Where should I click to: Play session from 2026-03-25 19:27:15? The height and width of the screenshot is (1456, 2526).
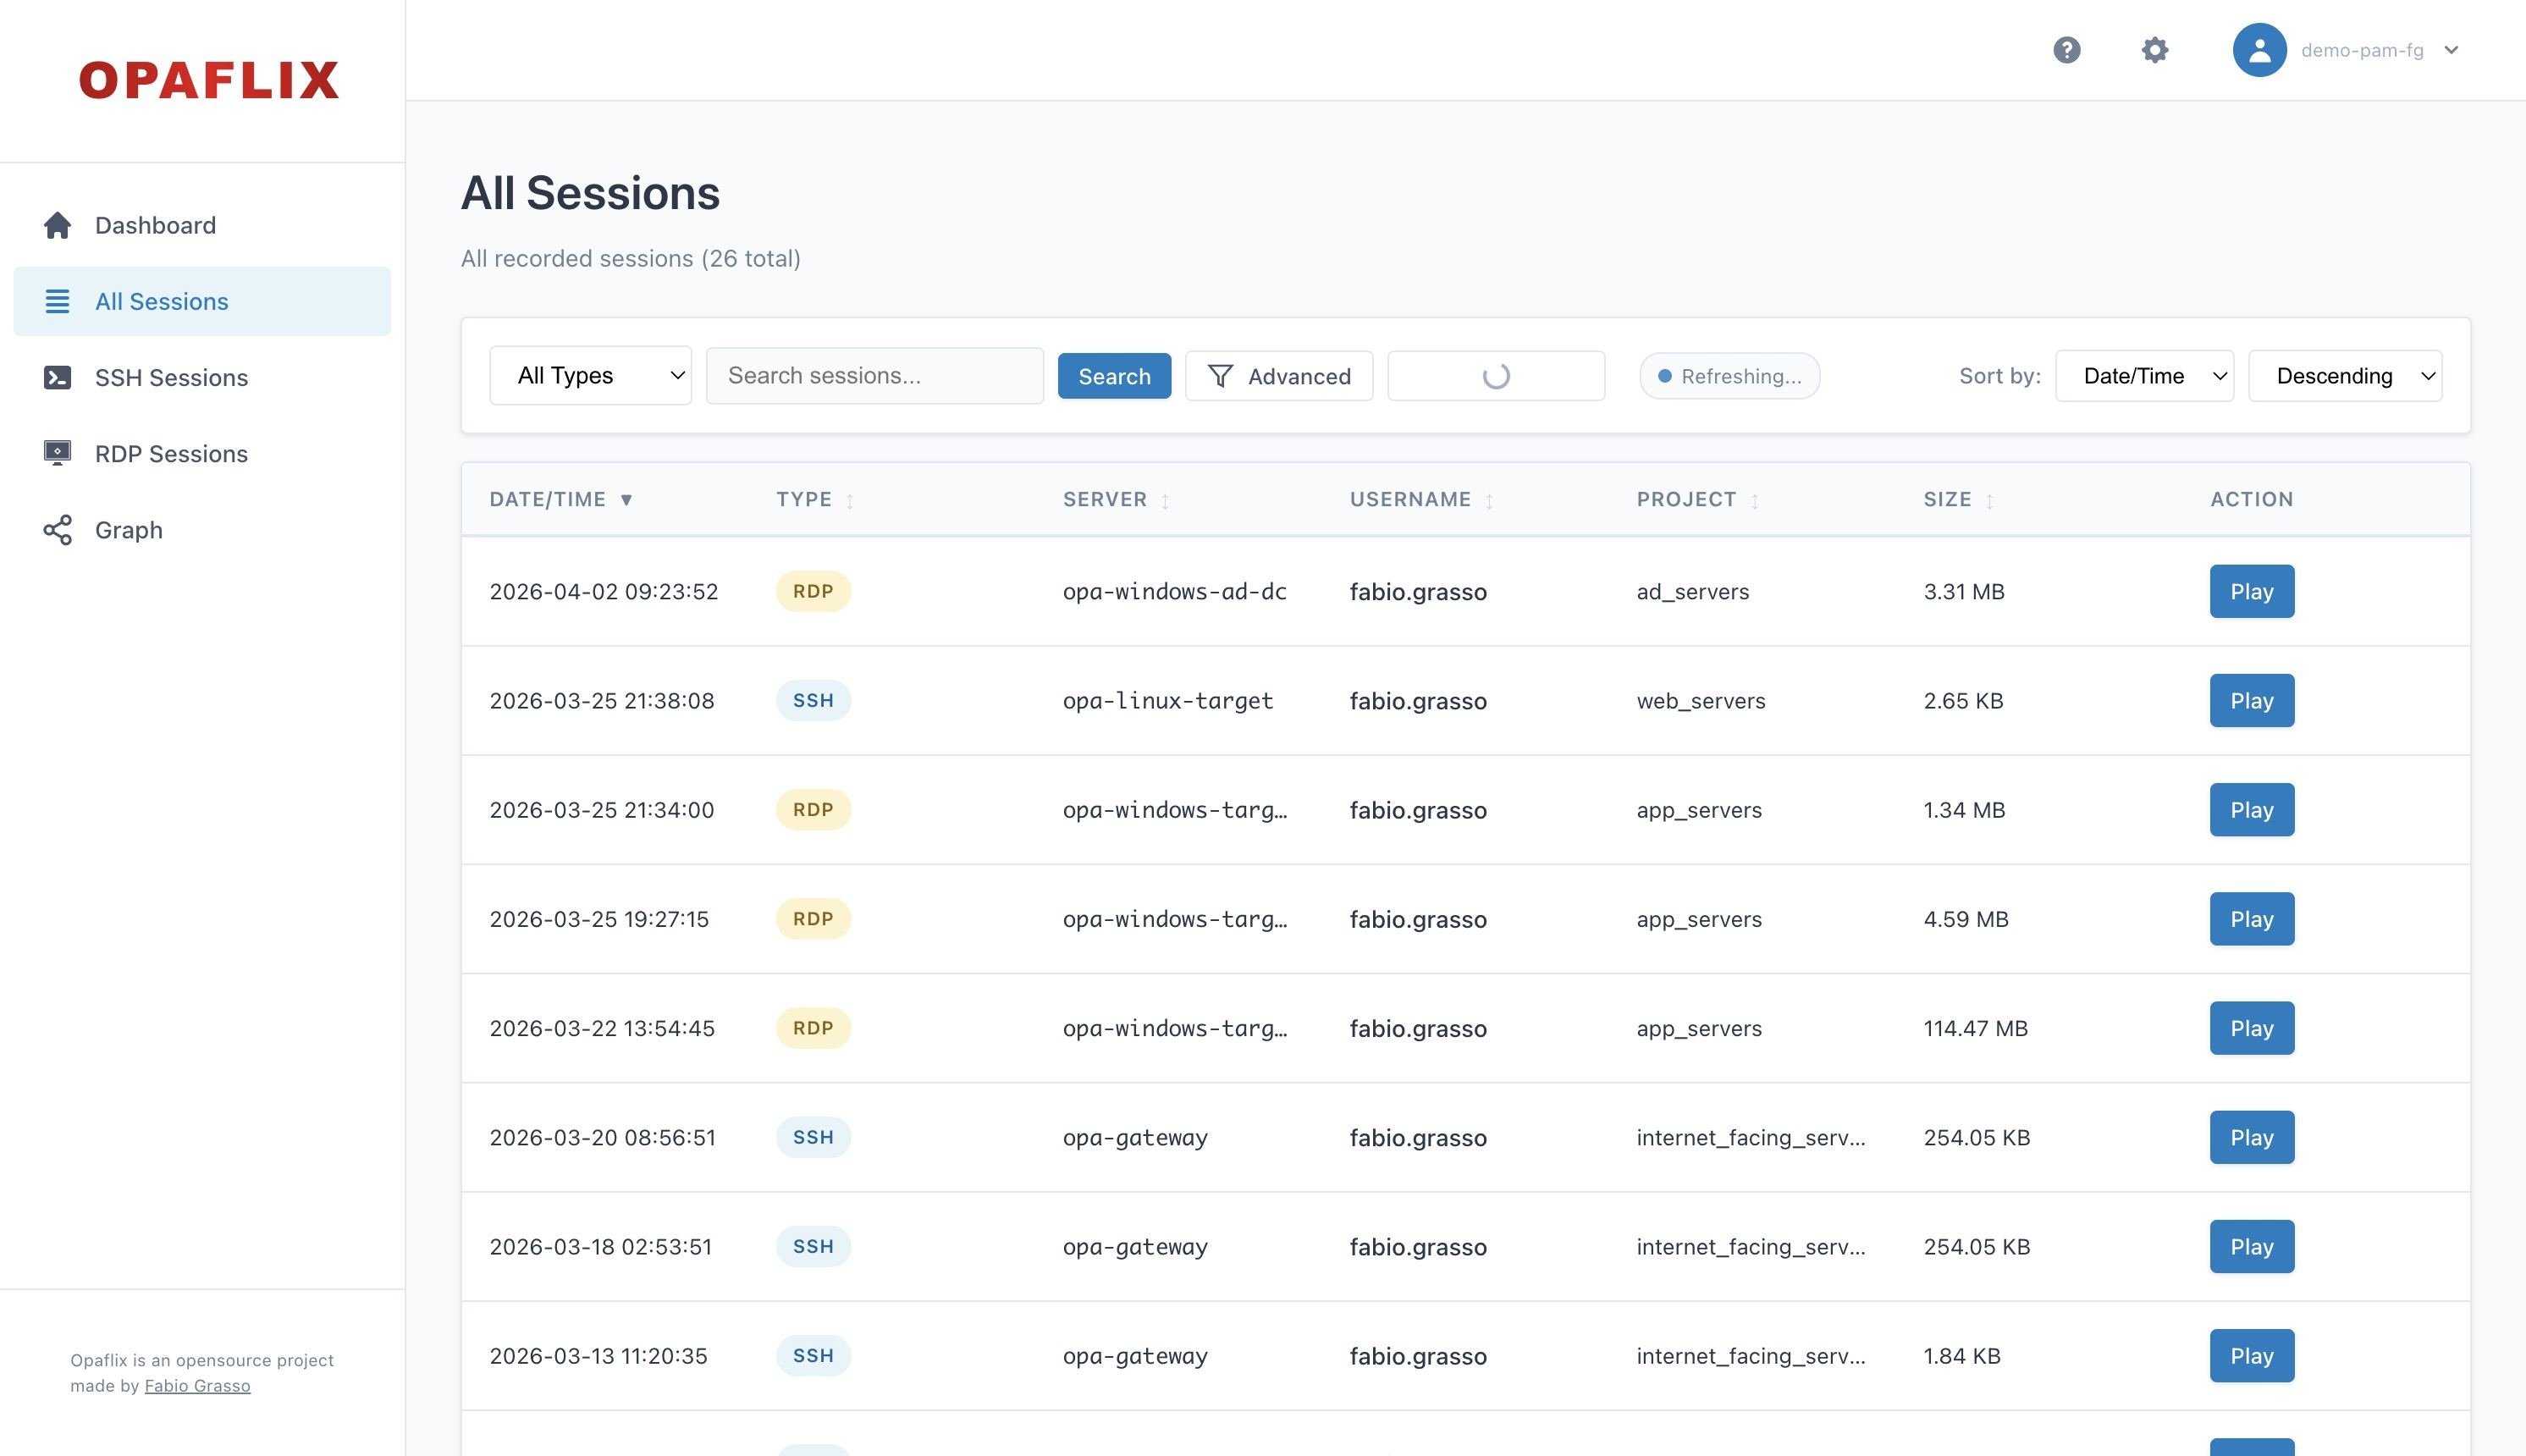point(2251,918)
